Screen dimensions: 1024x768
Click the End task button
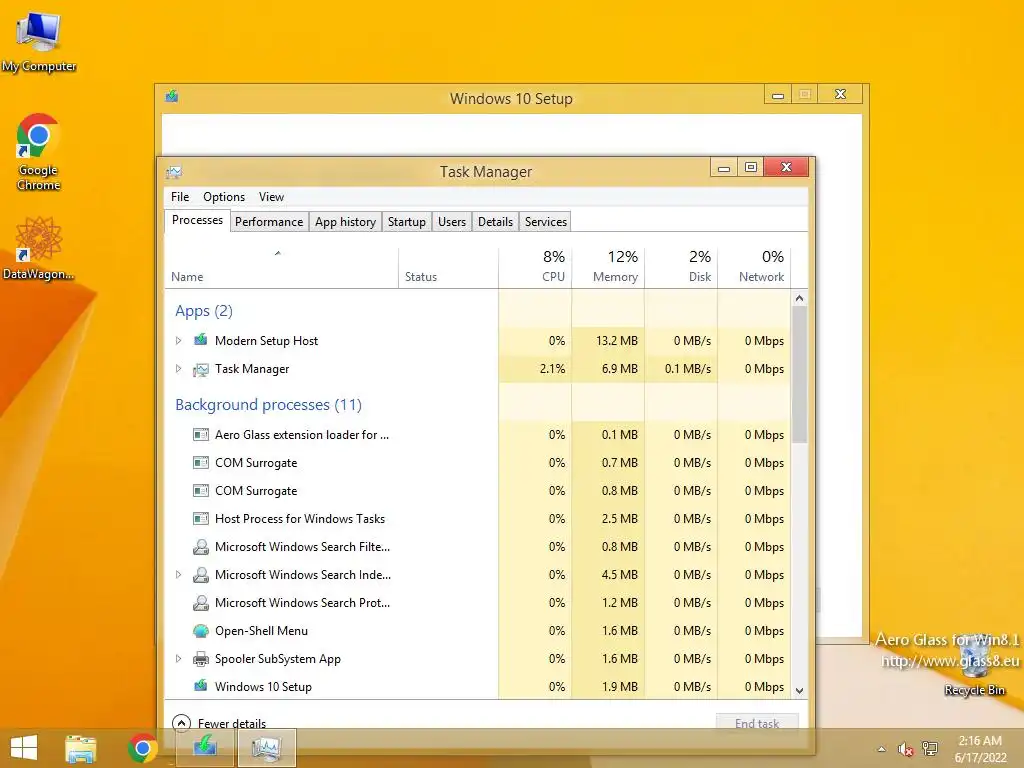757,723
